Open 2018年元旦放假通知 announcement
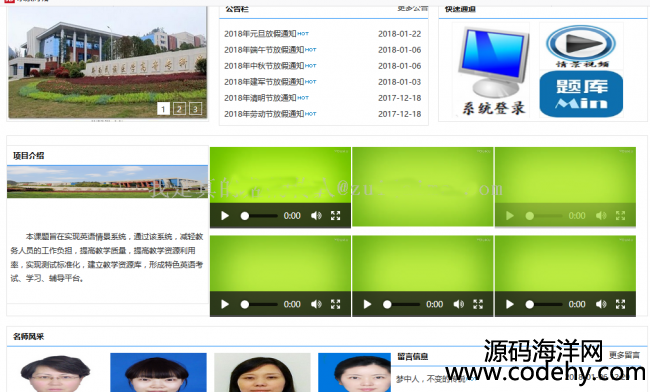 coord(260,34)
